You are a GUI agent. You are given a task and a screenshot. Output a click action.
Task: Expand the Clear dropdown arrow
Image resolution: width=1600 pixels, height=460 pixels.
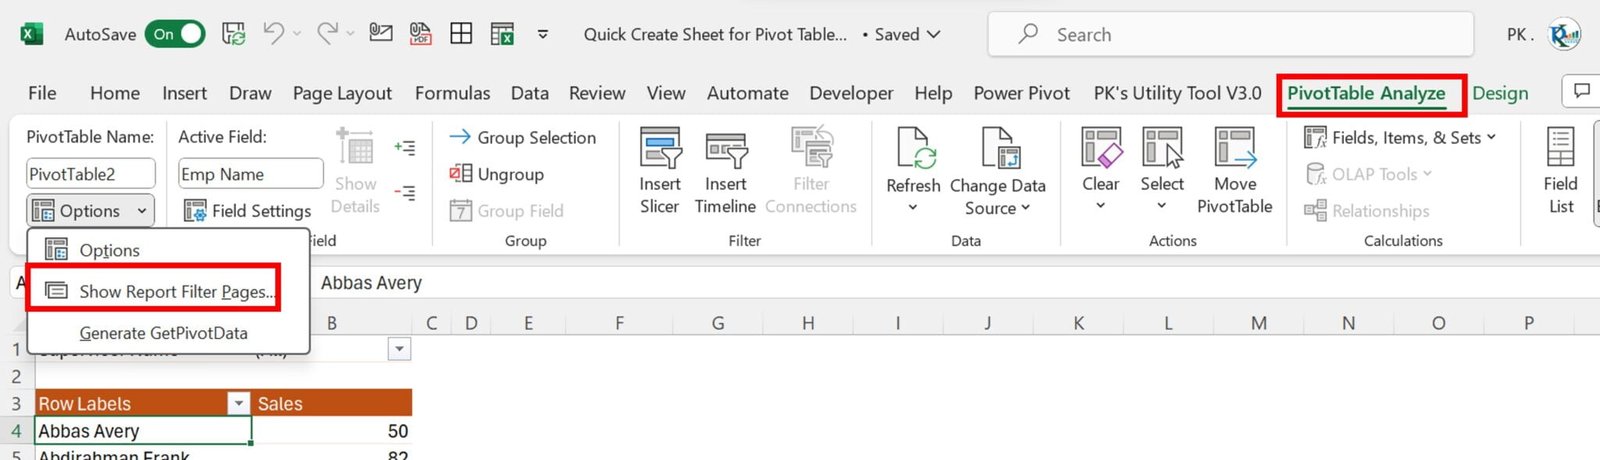1100,206
